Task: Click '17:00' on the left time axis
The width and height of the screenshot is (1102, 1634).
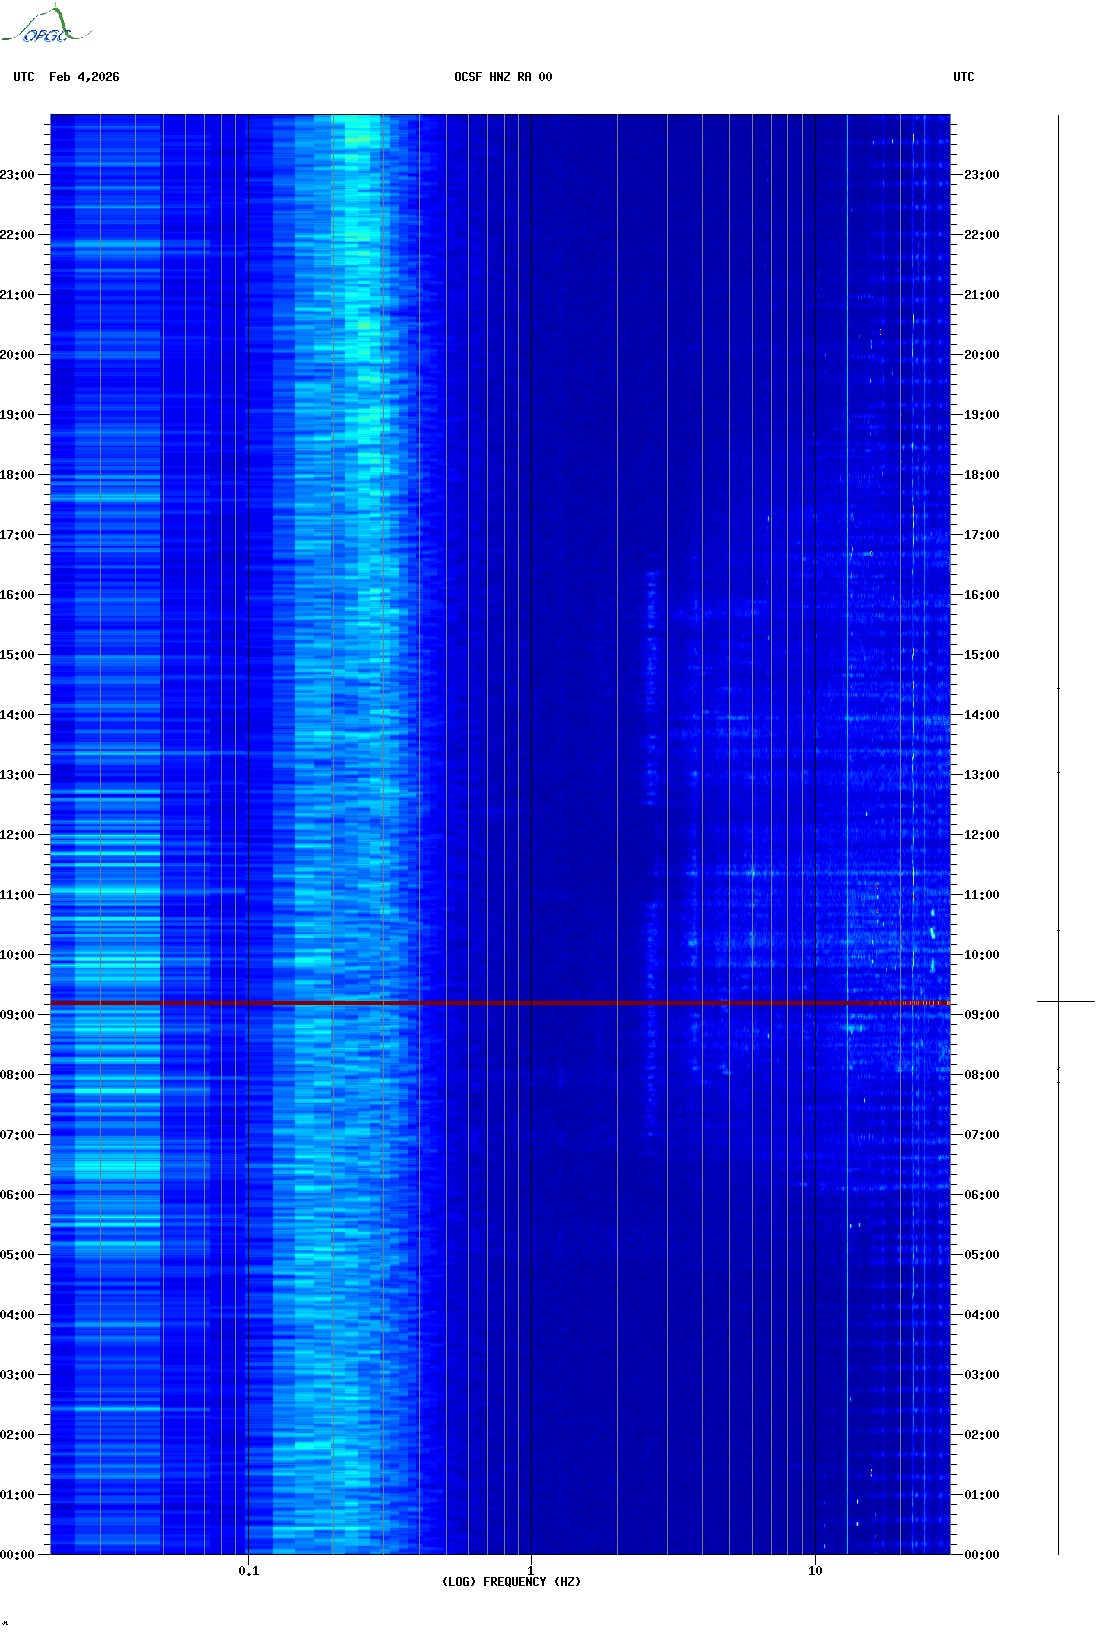Action: (x=17, y=535)
